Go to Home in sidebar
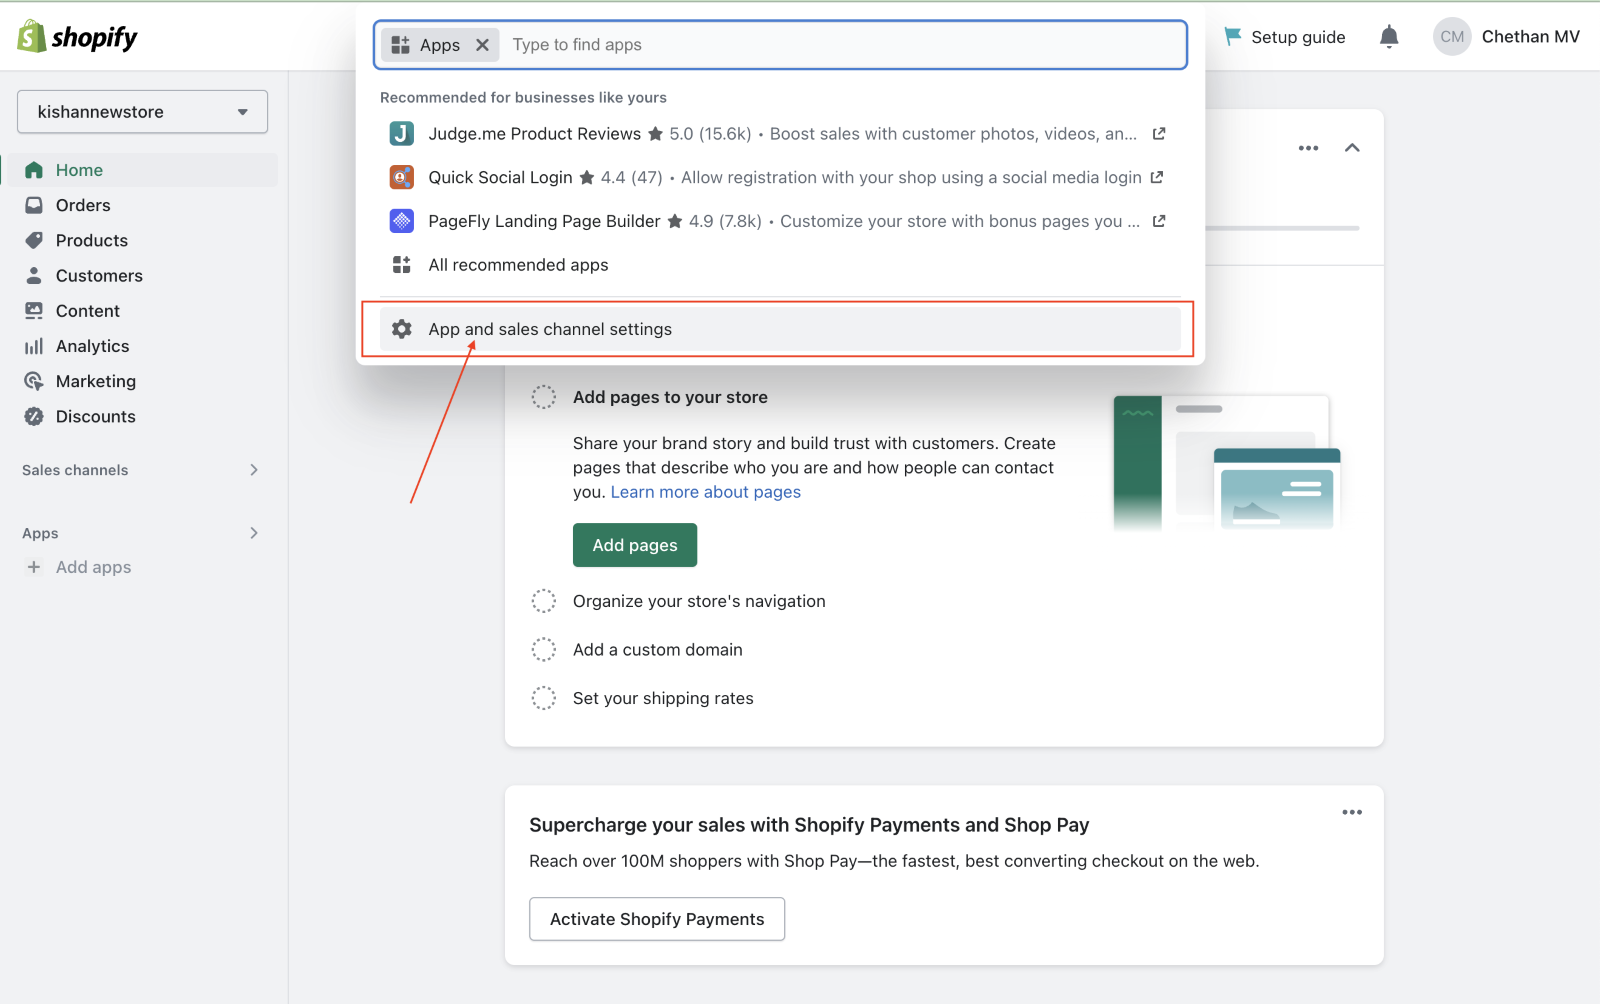The height and width of the screenshot is (1004, 1600). pyautogui.click(x=140, y=170)
